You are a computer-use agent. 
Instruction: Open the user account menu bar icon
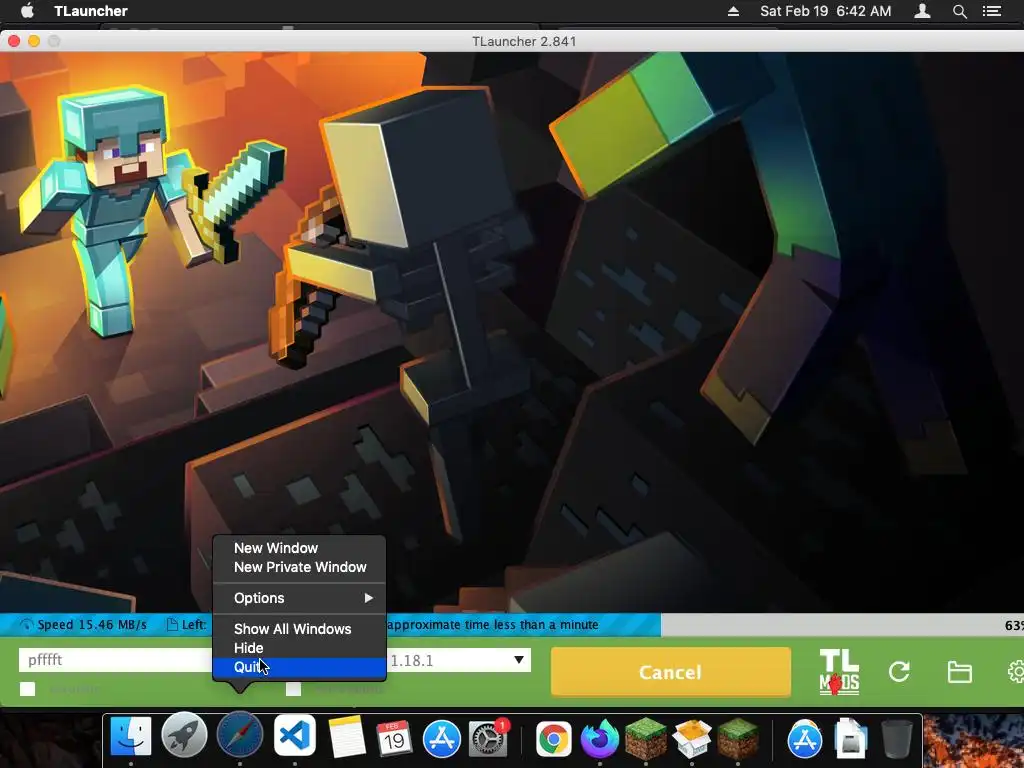[x=922, y=11]
